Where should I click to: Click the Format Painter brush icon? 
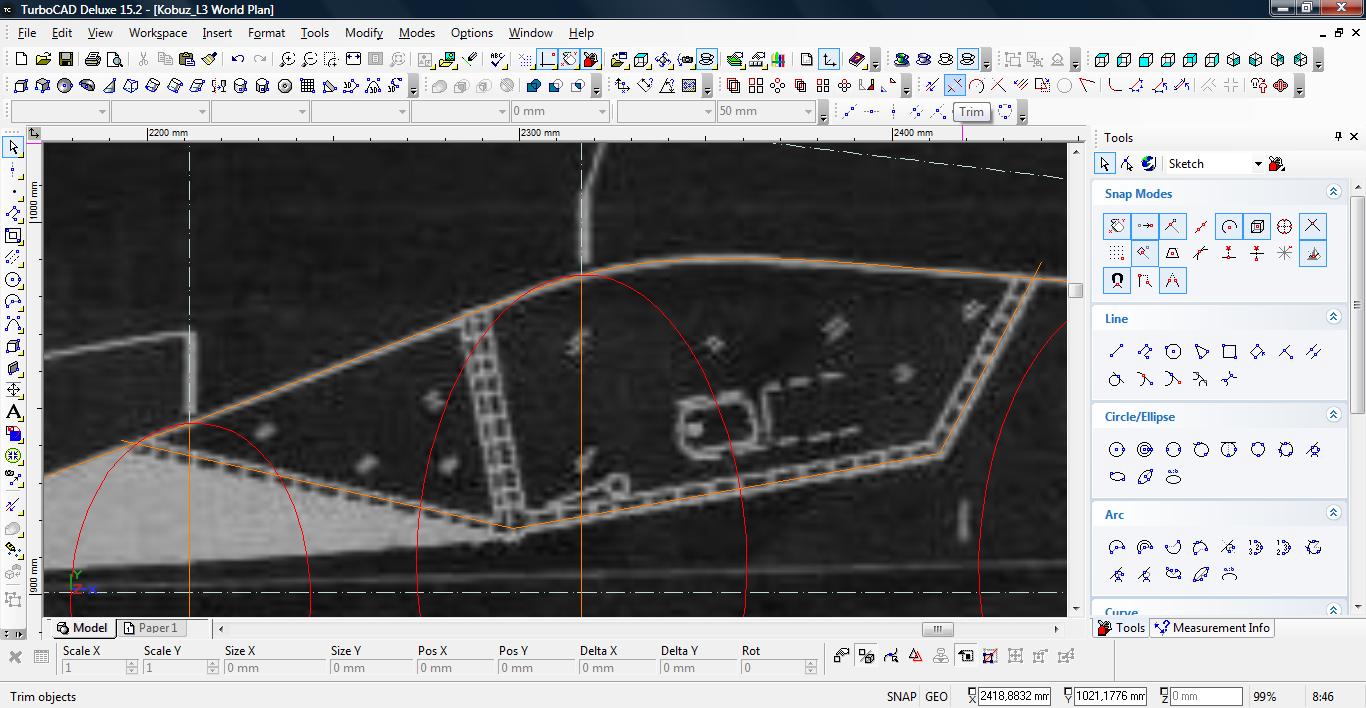pos(208,60)
